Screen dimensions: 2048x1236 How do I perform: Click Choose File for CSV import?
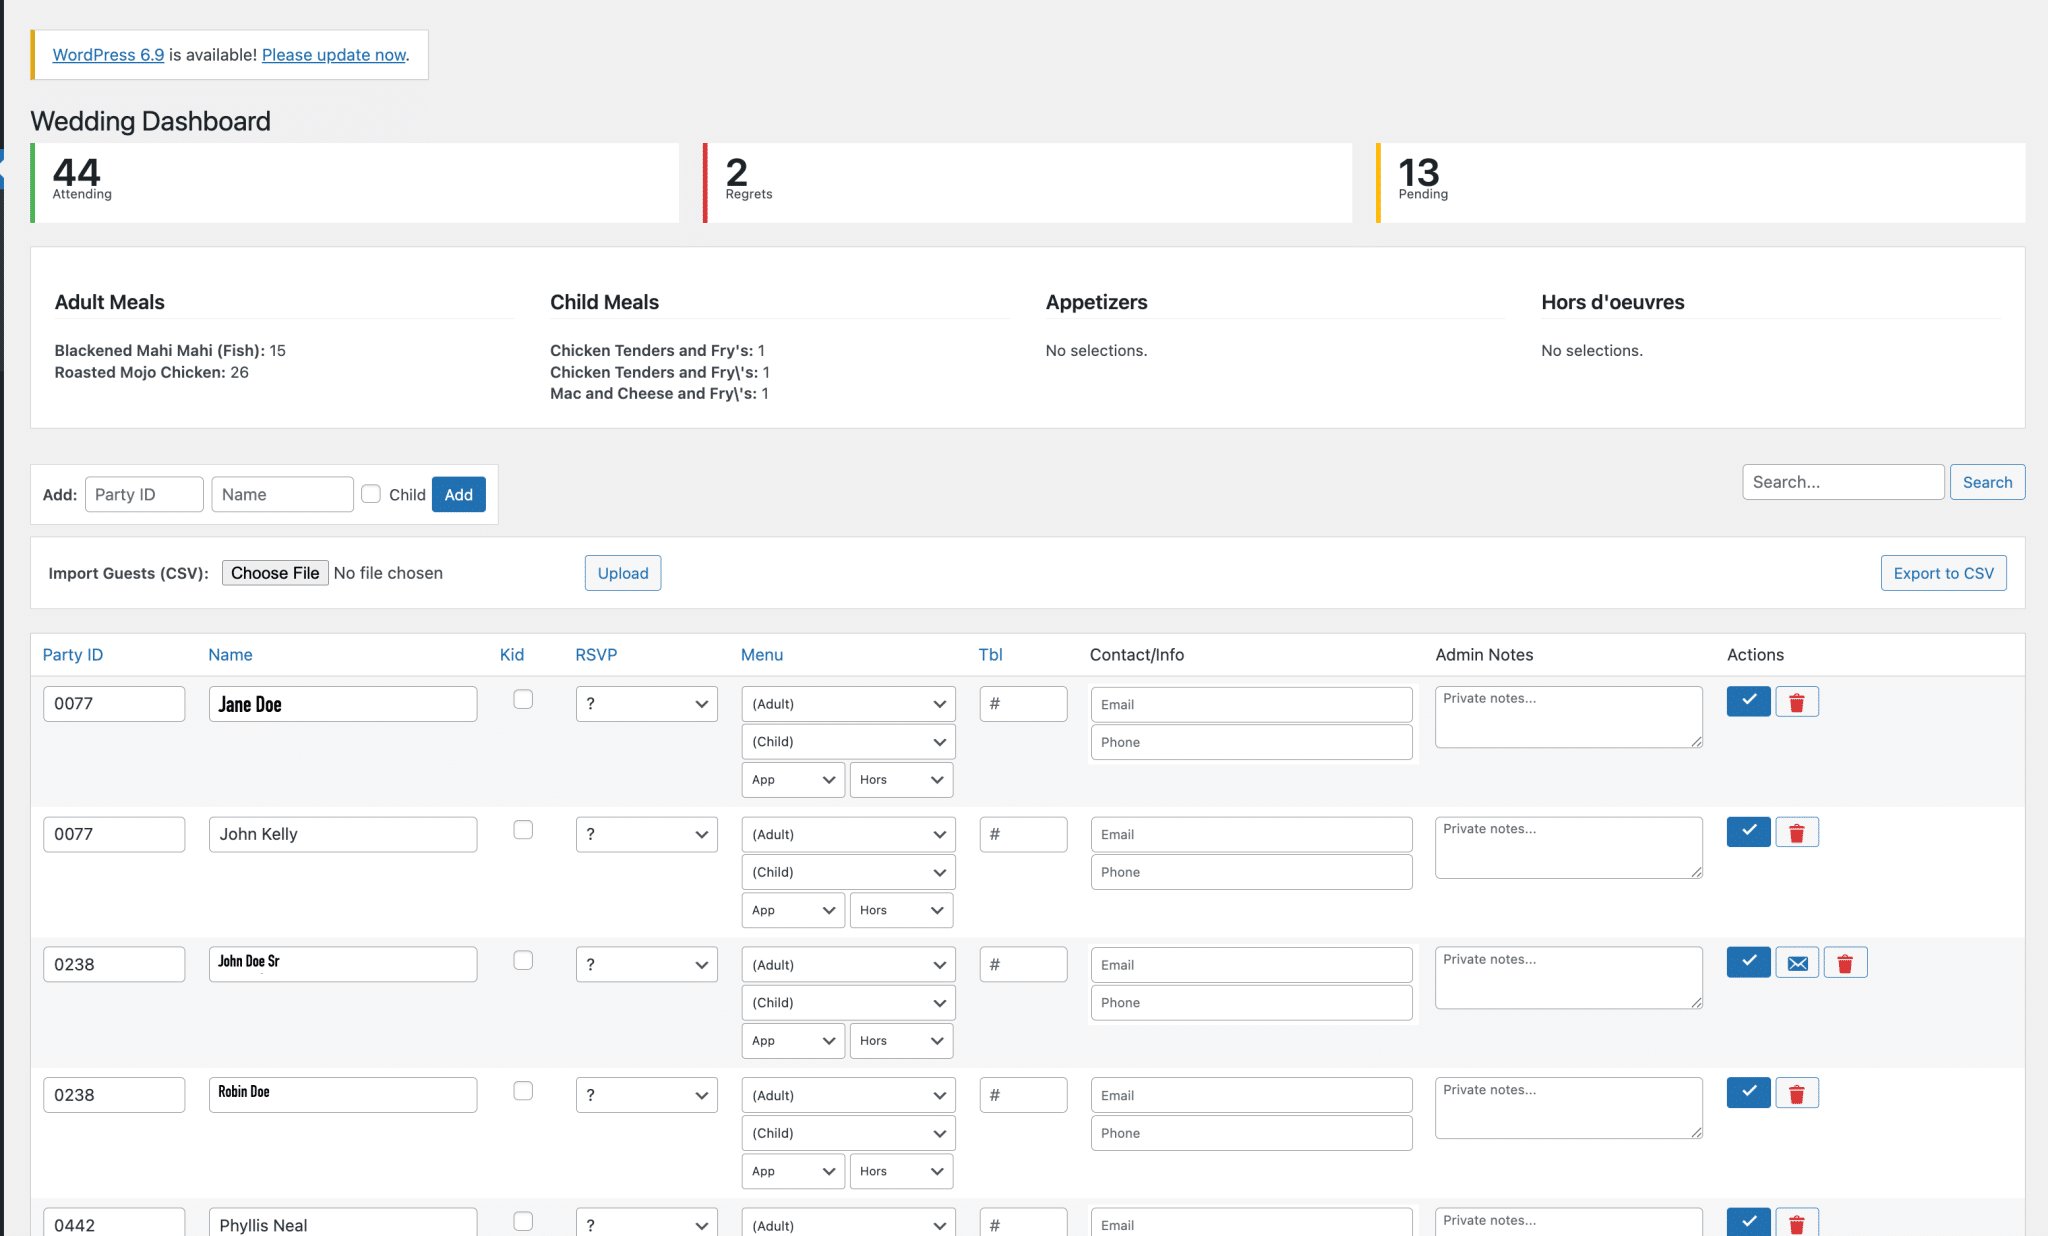click(275, 573)
